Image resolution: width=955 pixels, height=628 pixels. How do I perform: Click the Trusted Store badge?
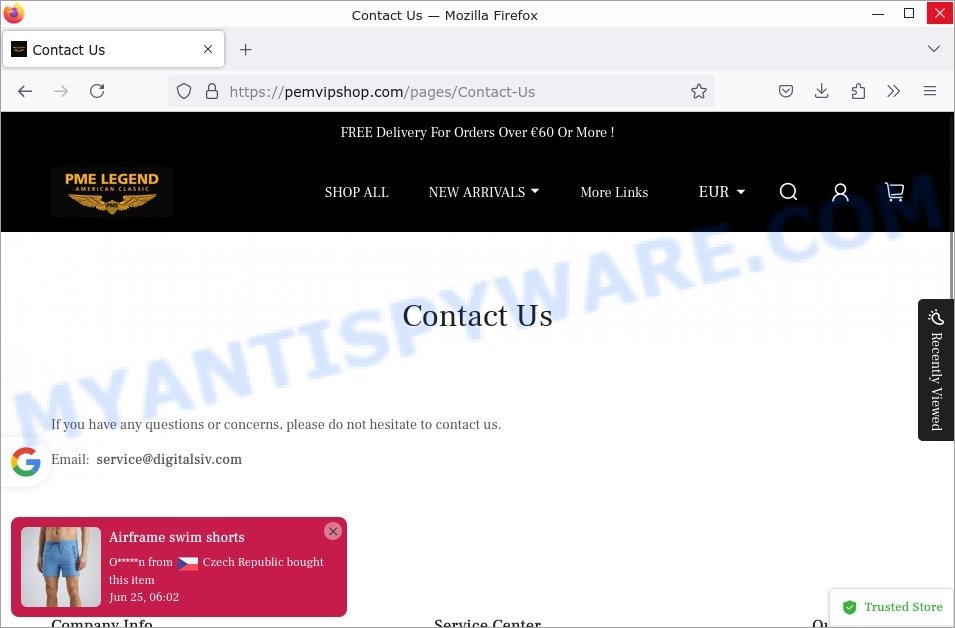tap(892, 607)
